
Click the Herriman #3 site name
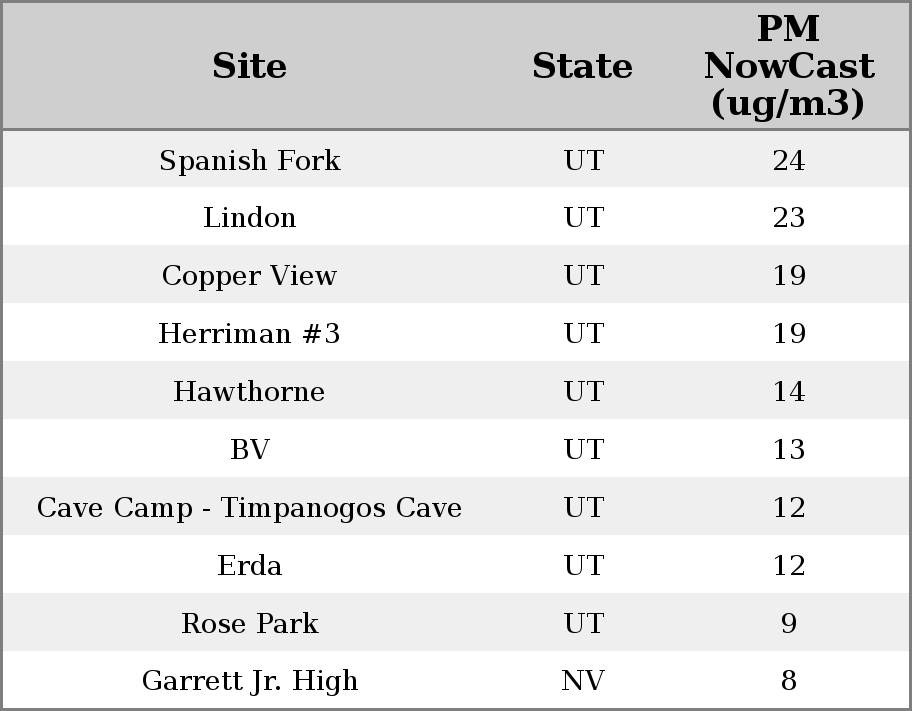point(249,334)
